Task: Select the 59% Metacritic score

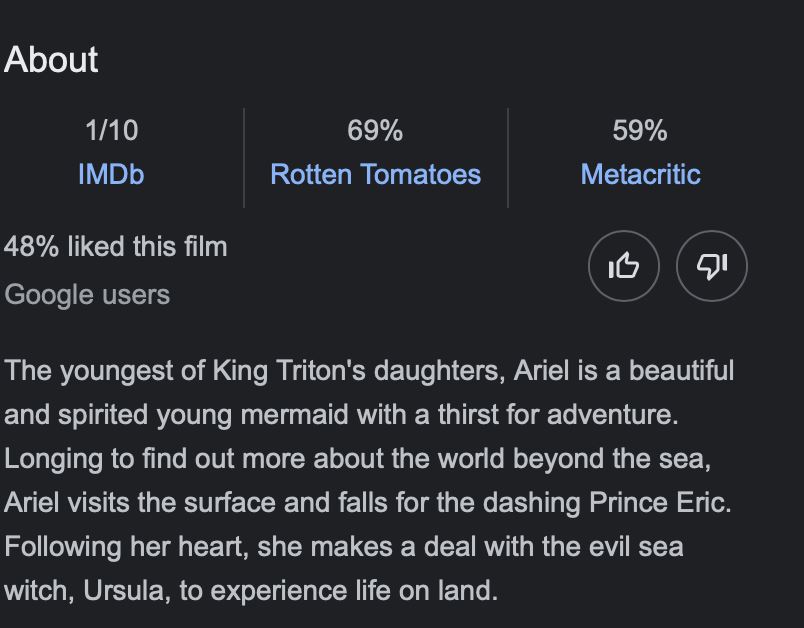Action: click(640, 130)
